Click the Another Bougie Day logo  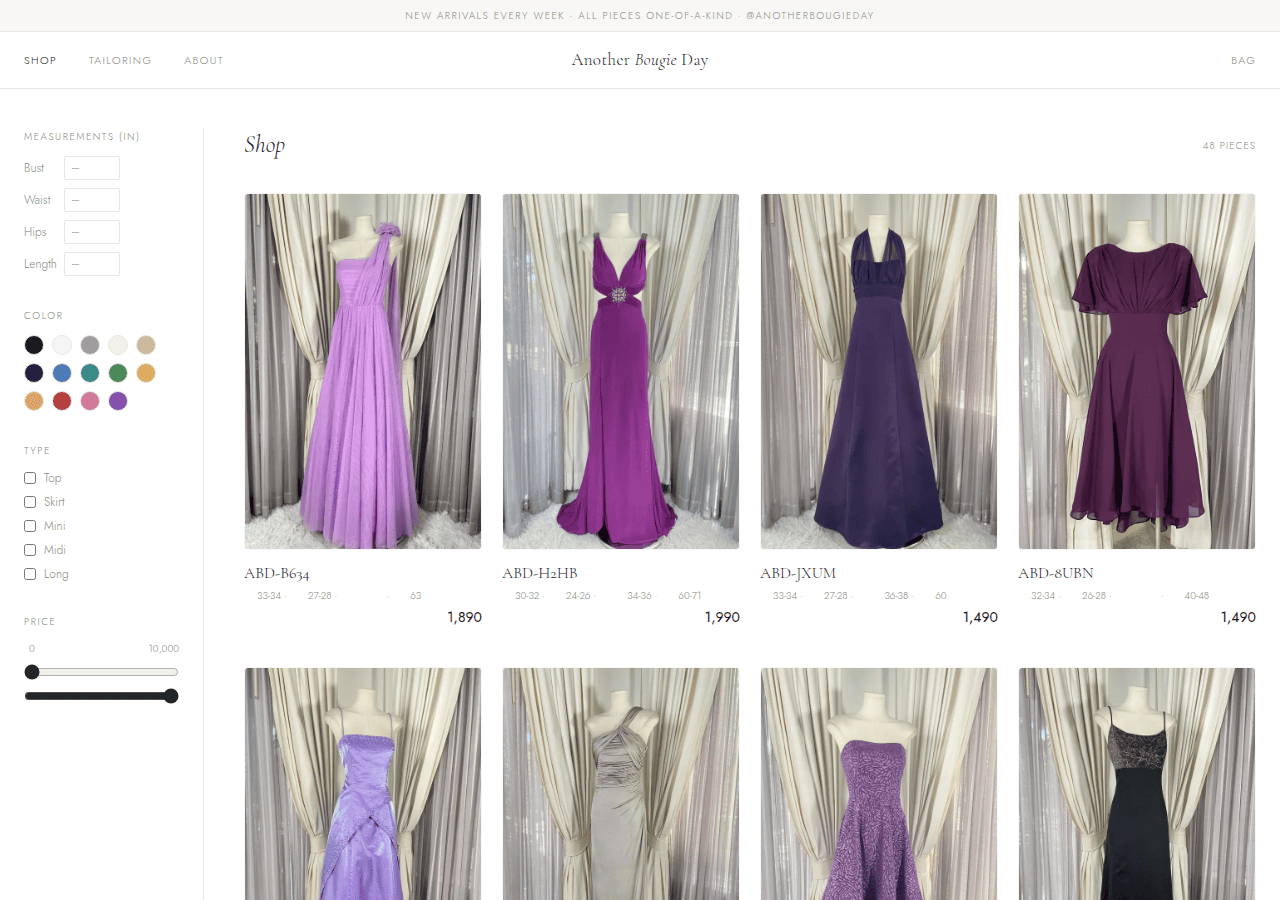pyautogui.click(x=640, y=60)
